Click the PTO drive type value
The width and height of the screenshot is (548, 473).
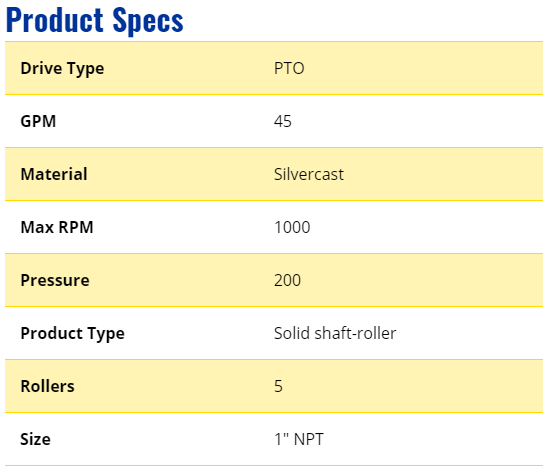[289, 68]
